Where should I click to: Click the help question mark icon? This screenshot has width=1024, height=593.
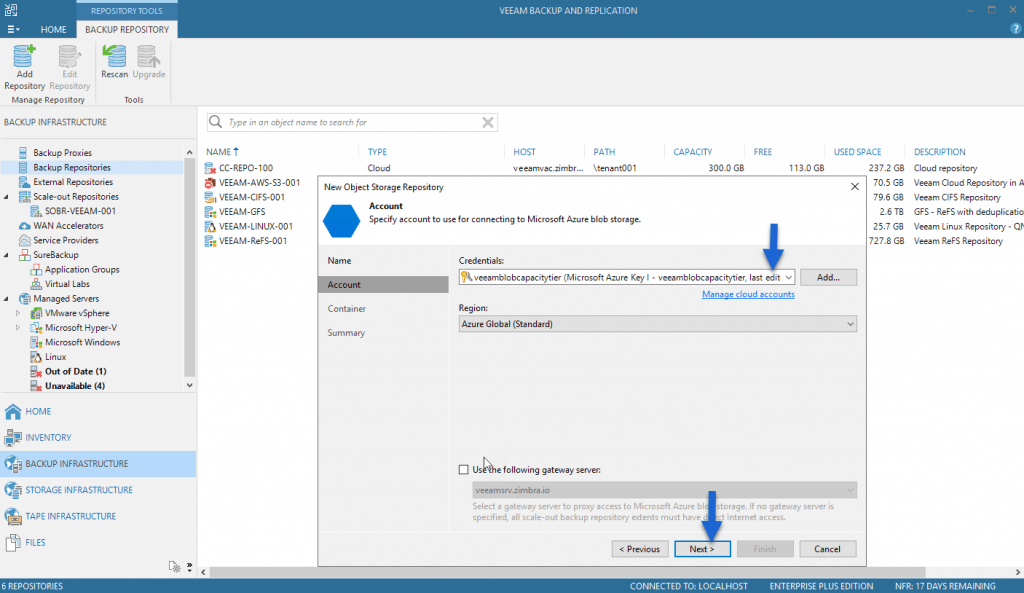(1015, 29)
